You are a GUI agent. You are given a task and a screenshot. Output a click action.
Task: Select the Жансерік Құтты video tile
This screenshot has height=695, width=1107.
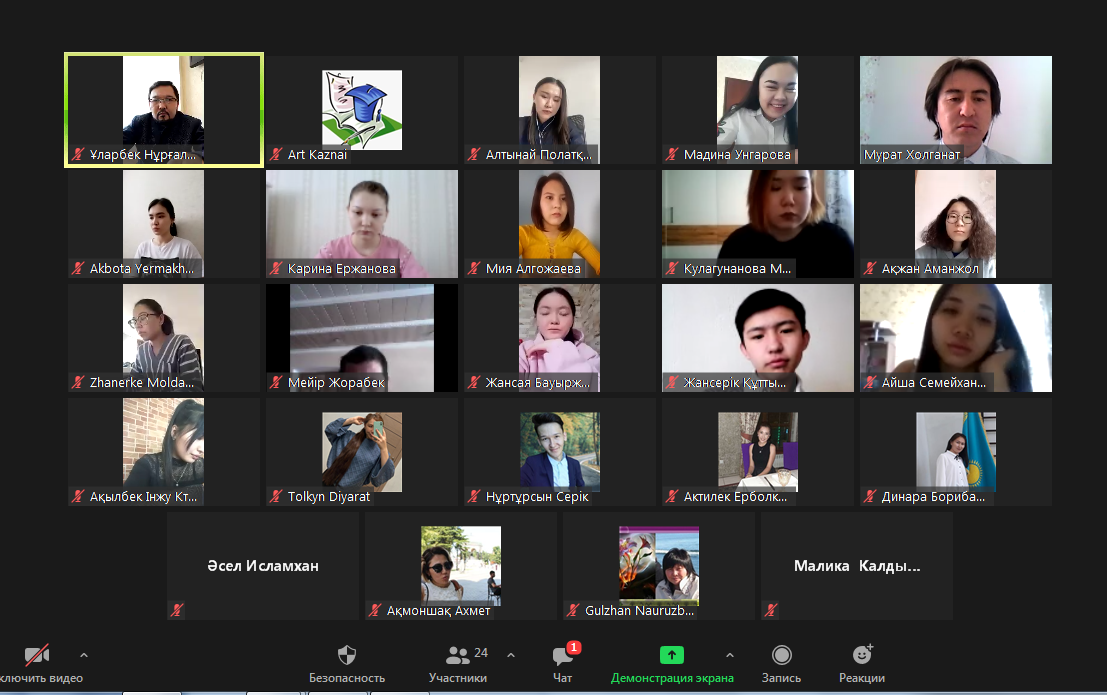tap(758, 338)
